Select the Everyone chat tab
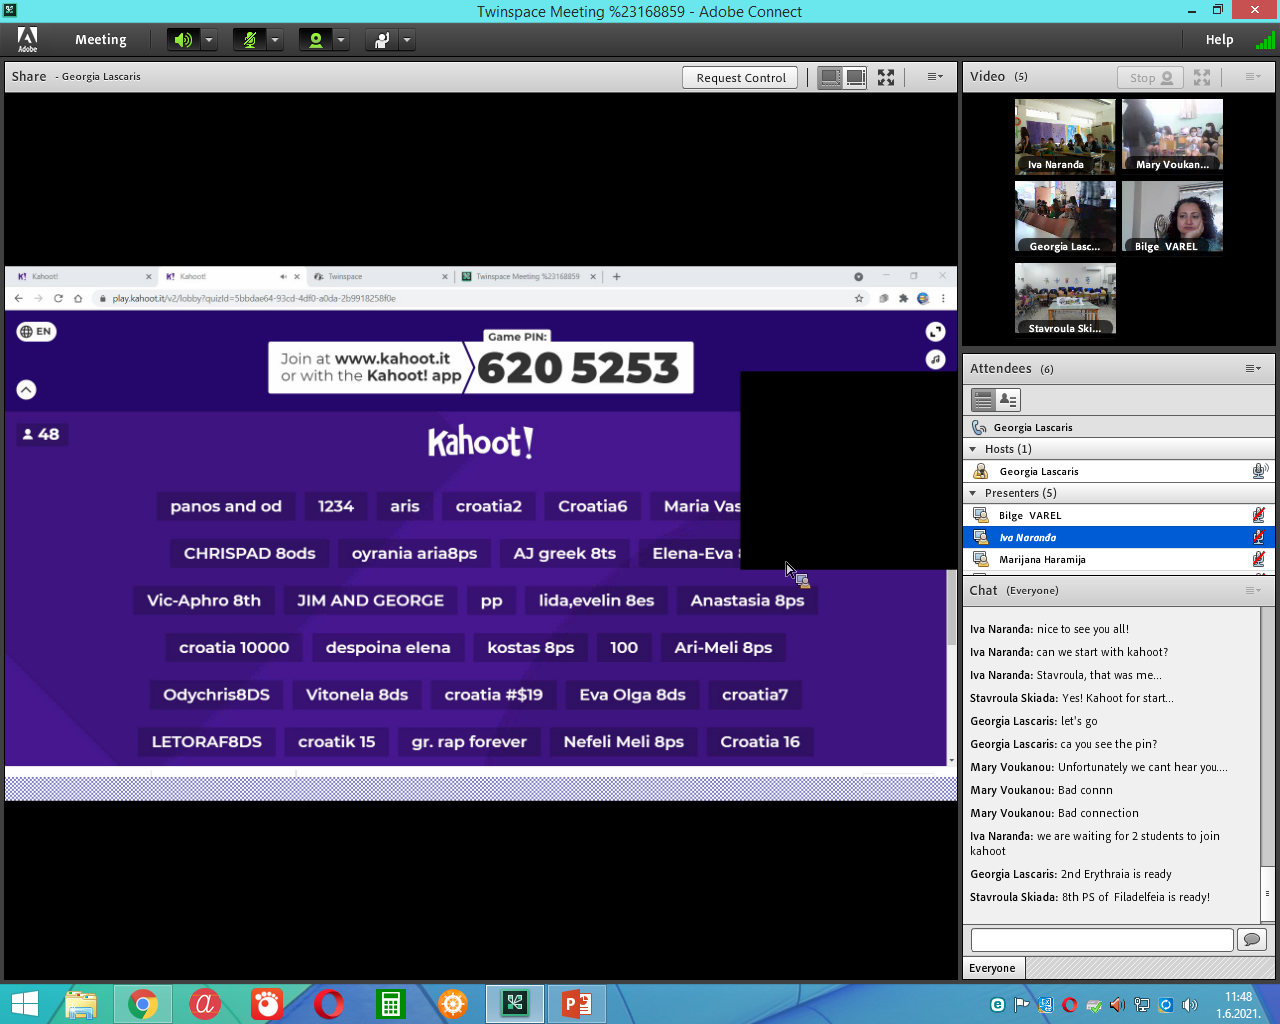This screenshot has height=1024, width=1280. click(x=992, y=968)
